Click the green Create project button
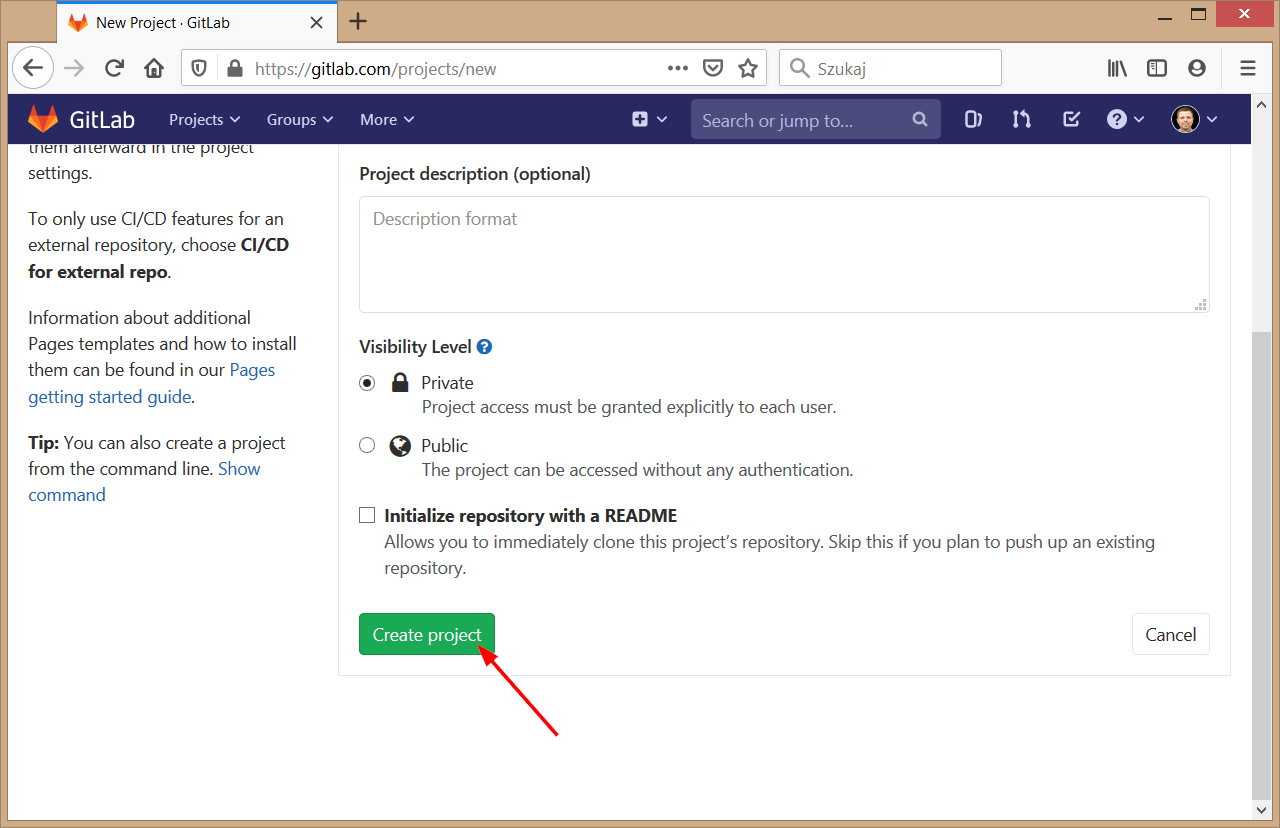Image resolution: width=1280 pixels, height=828 pixels. [427, 634]
